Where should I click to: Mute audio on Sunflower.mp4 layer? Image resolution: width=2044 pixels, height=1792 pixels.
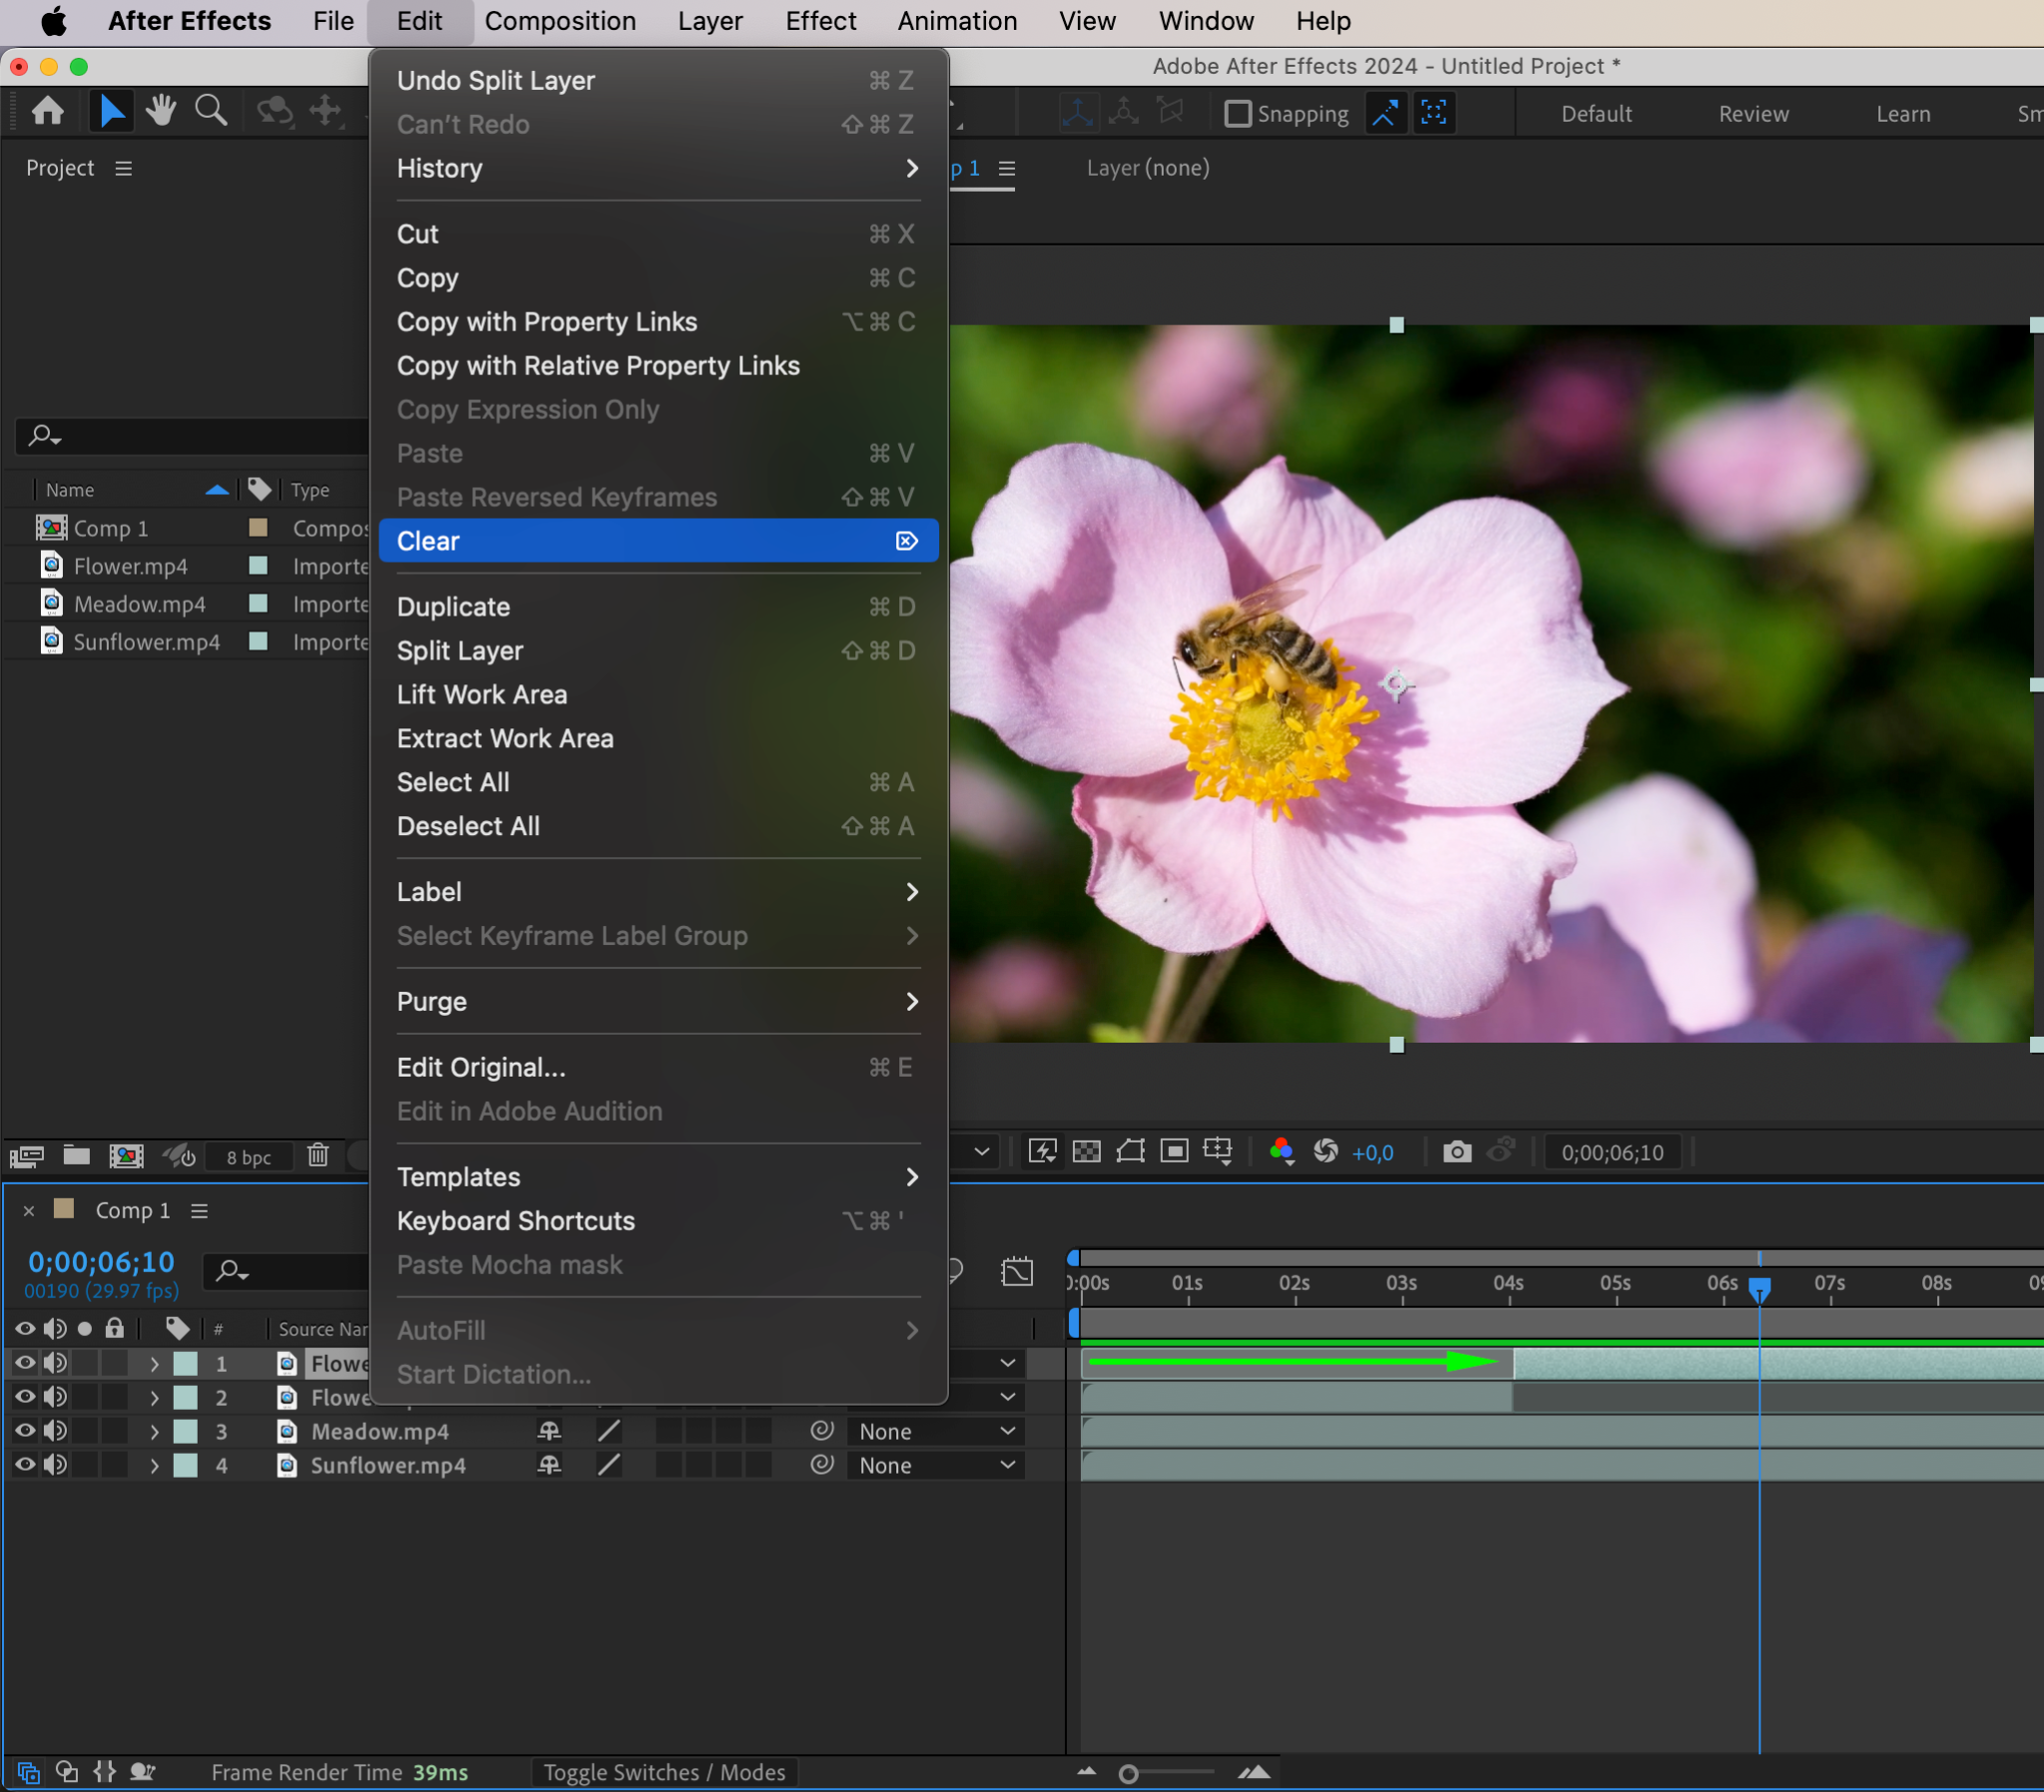[x=55, y=1465]
